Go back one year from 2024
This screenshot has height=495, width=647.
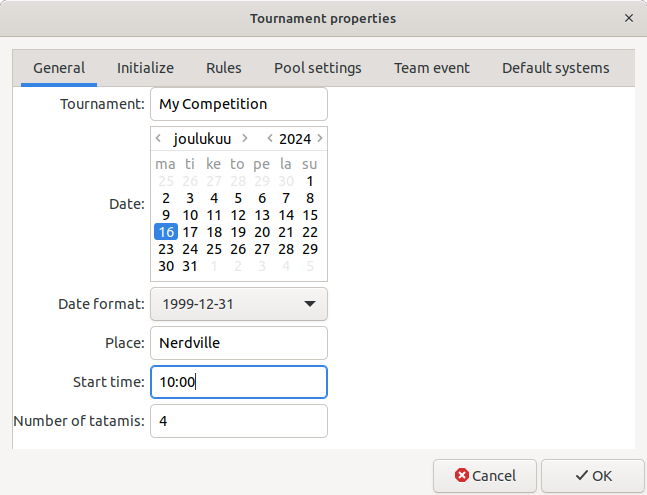coord(270,139)
